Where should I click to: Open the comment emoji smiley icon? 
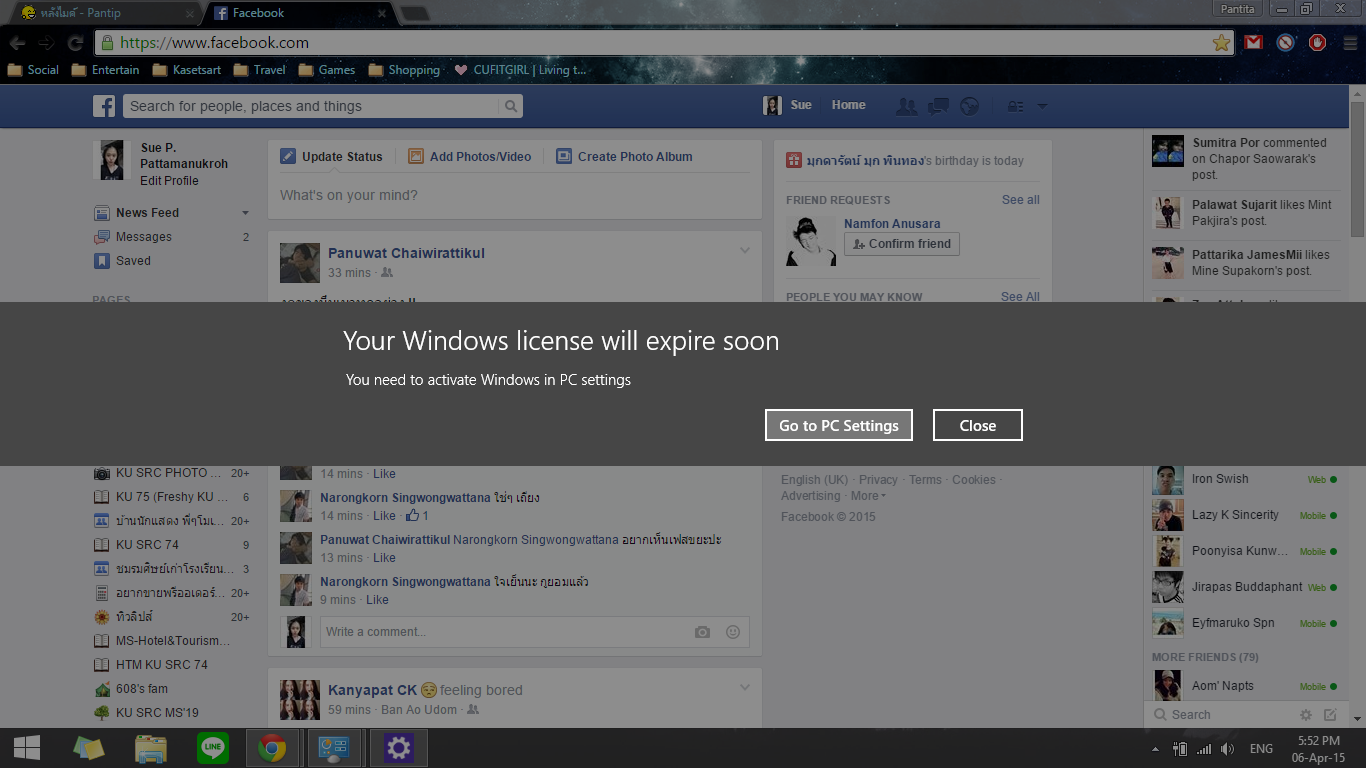[x=733, y=632]
